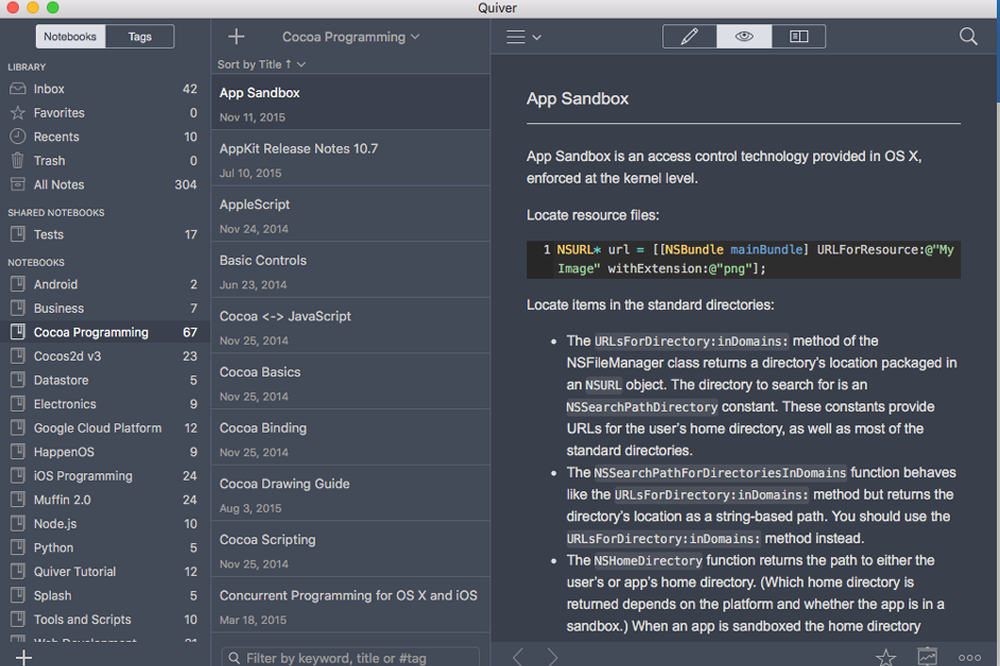This screenshot has width=1000, height=666.
Task: Open Trash in the library
Action: 105,161
